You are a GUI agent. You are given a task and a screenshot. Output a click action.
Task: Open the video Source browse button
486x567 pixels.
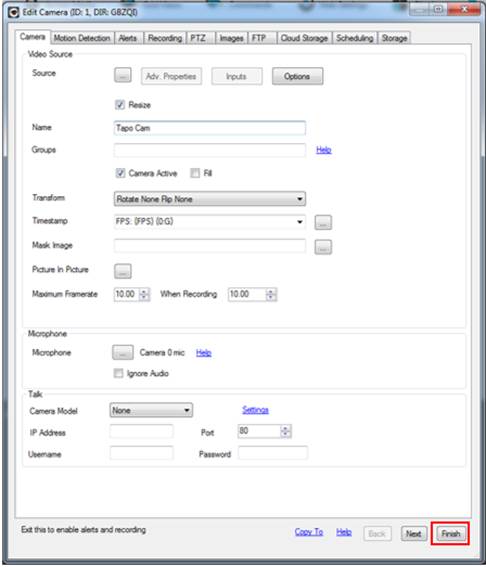coord(123,75)
